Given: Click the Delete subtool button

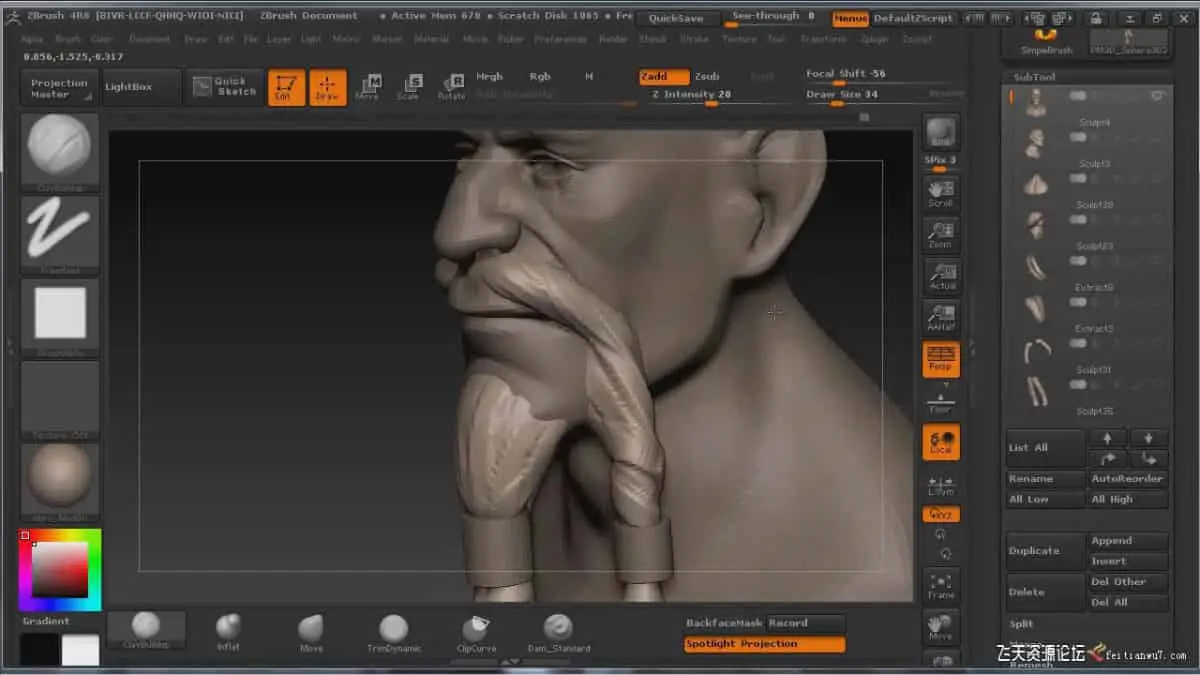Looking at the screenshot, I should (1046, 592).
